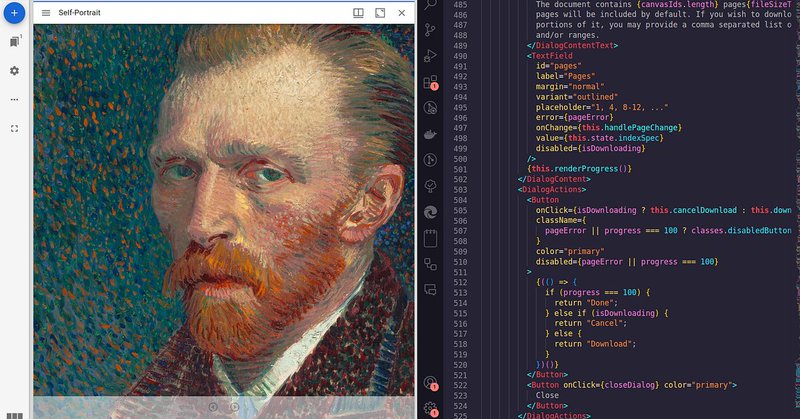Click this.renderProgress() on line 501
The width and height of the screenshot is (800, 419).
click(579, 168)
